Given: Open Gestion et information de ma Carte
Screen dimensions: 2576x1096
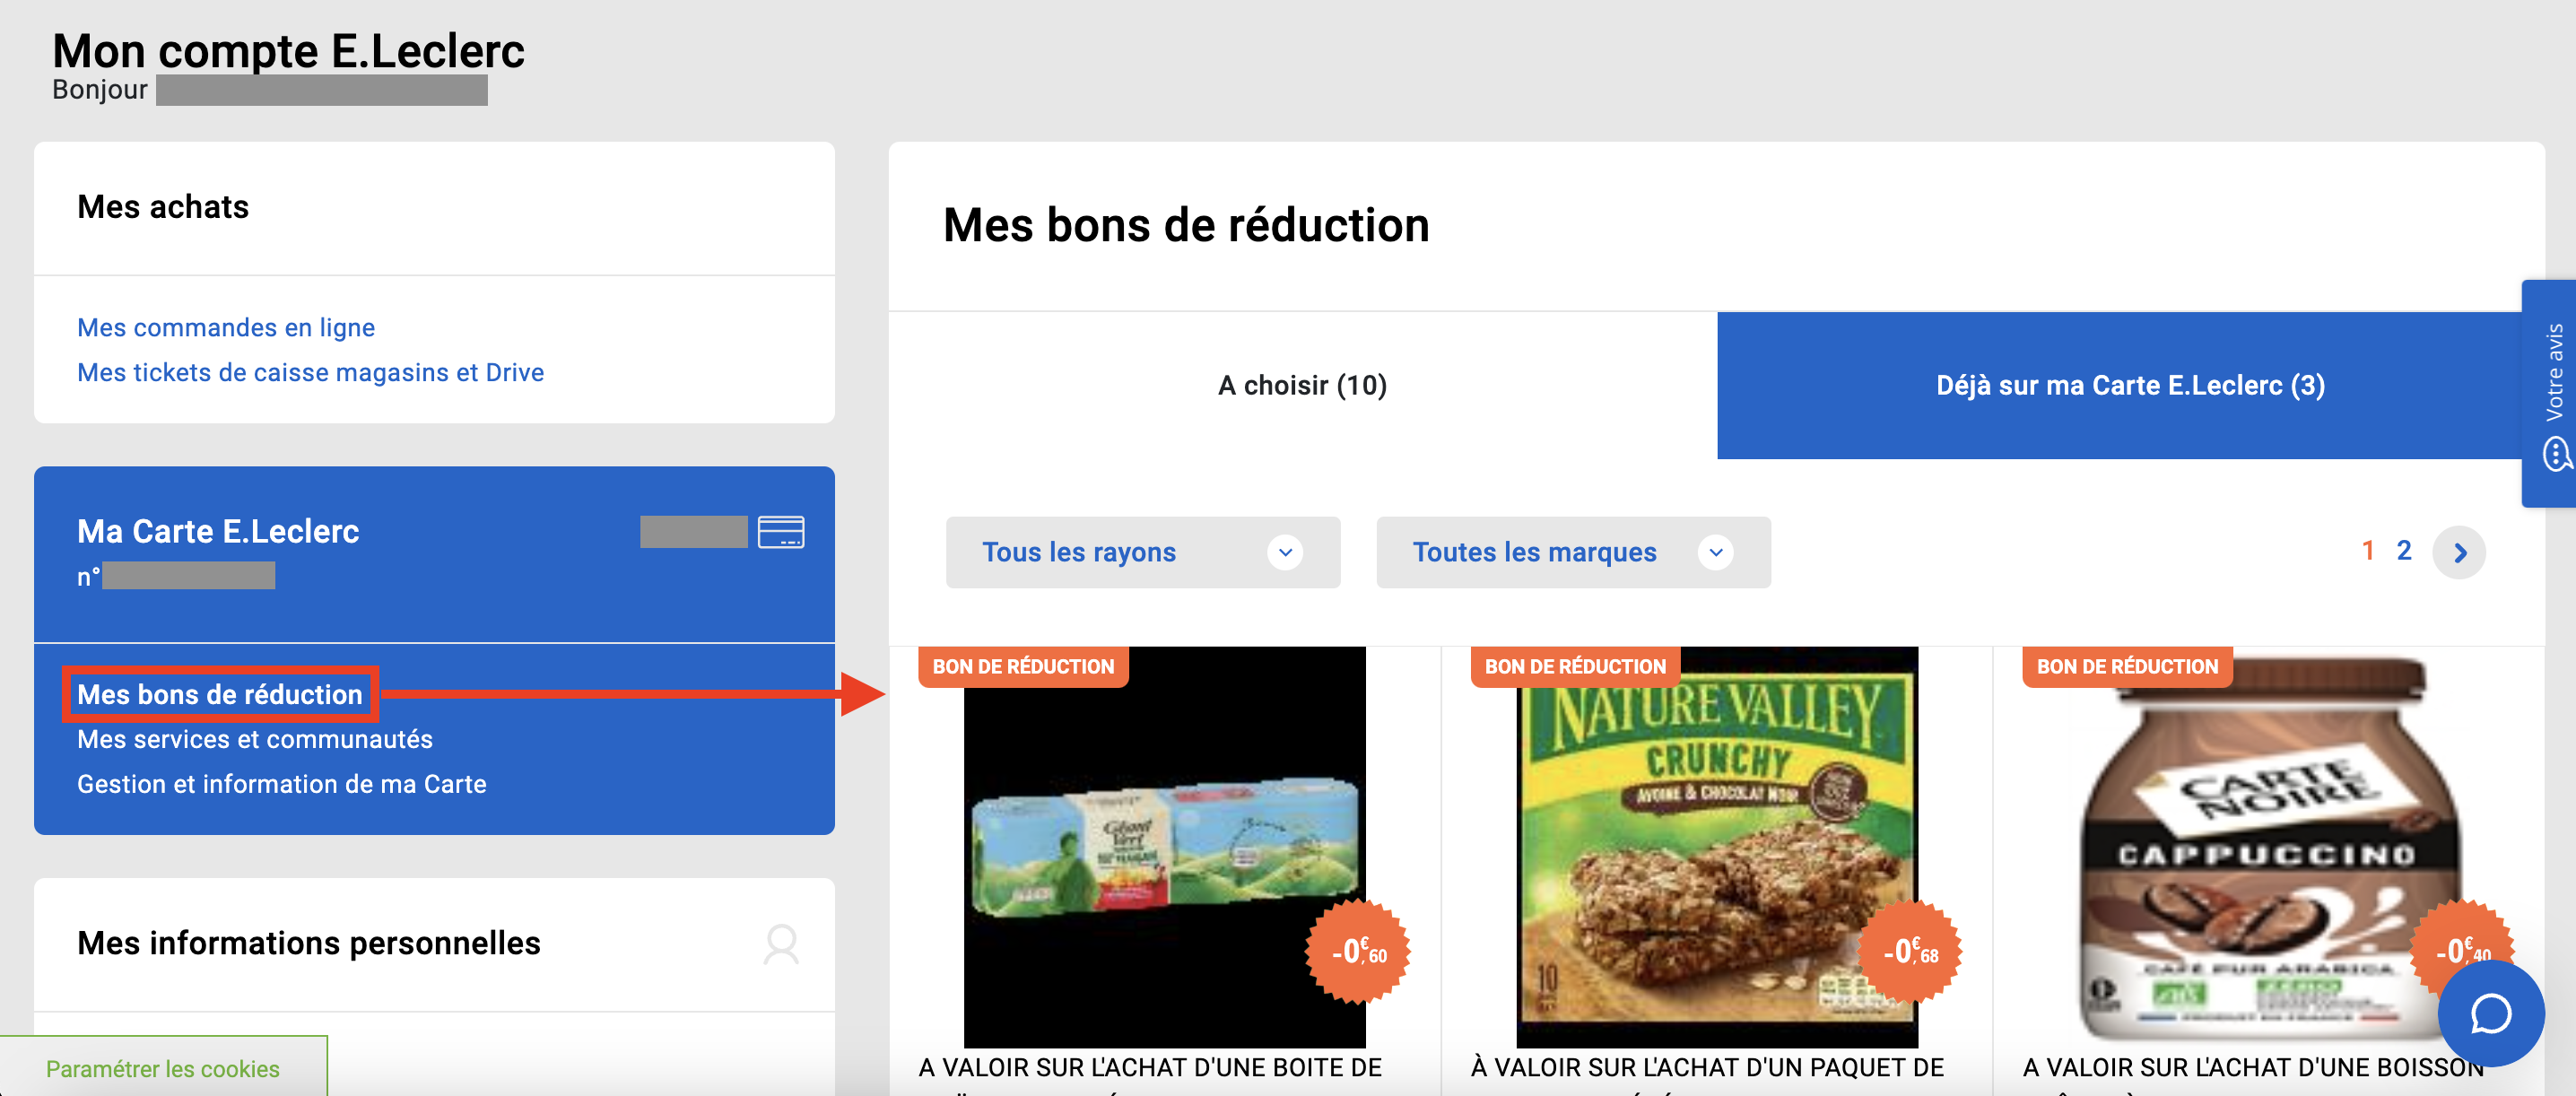Looking at the screenshot, I should point(282,784).
